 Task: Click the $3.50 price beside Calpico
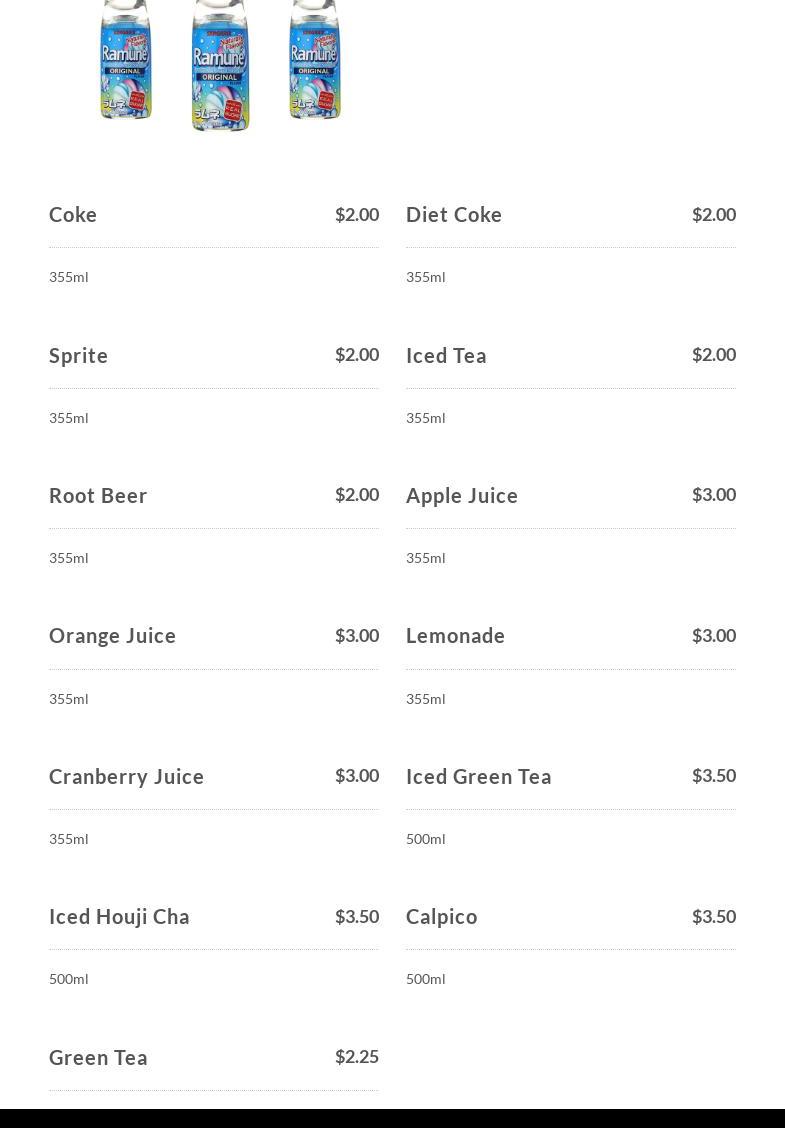[714, 916]
